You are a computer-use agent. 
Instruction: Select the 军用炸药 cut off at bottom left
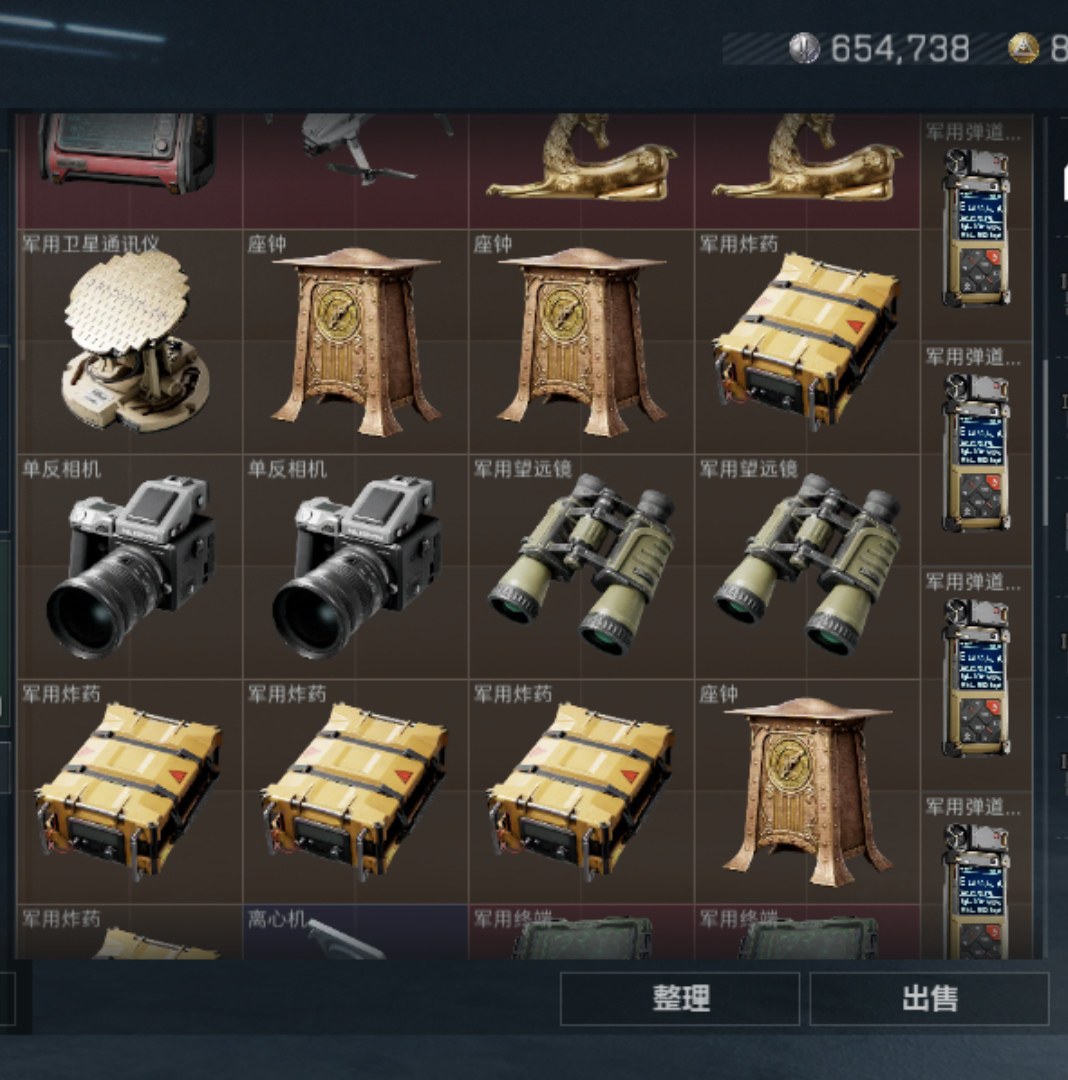coord(129,932)
